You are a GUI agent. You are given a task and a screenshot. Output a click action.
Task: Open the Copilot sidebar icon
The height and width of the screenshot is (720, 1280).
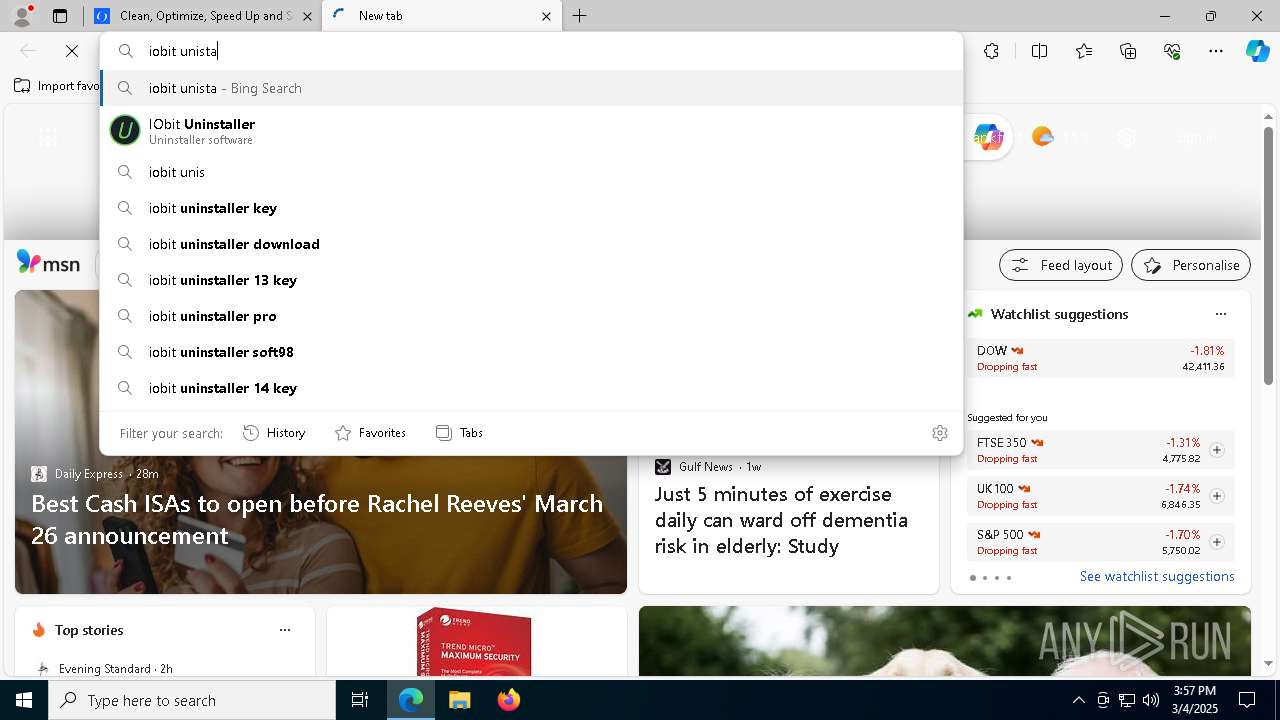1257,51
